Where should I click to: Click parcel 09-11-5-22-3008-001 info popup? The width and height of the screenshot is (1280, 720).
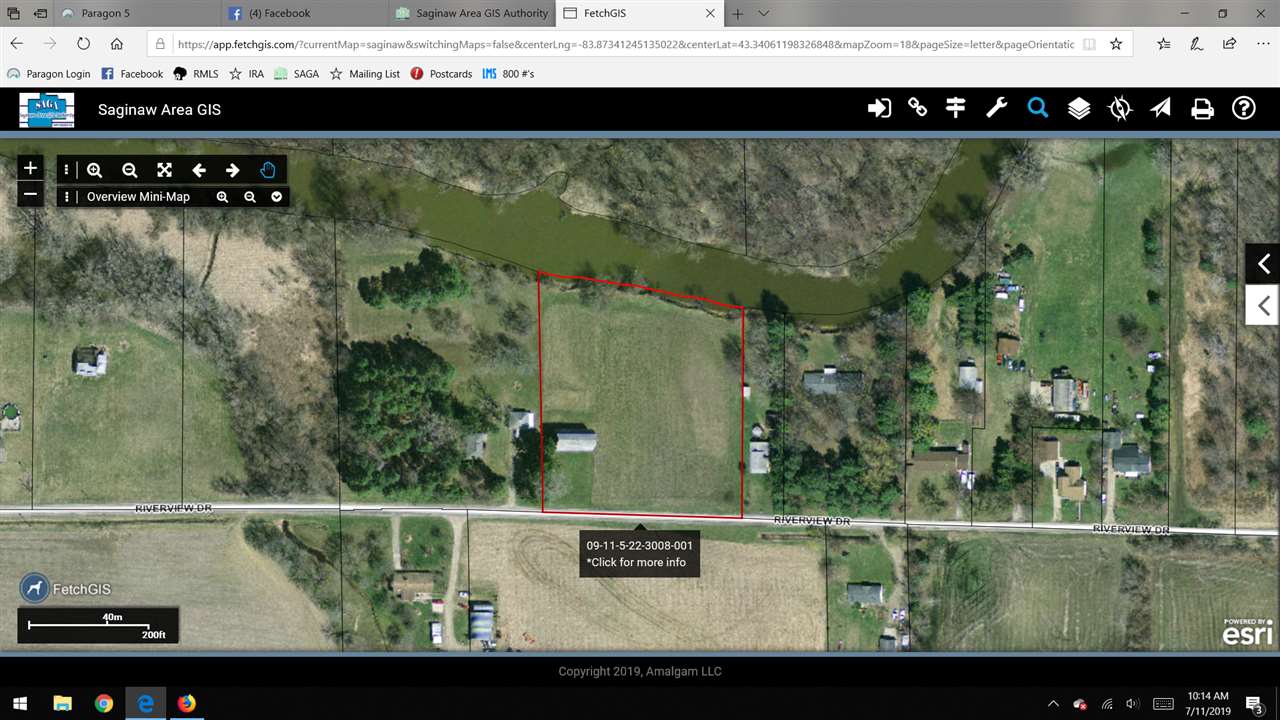click(x=640, y=553)
